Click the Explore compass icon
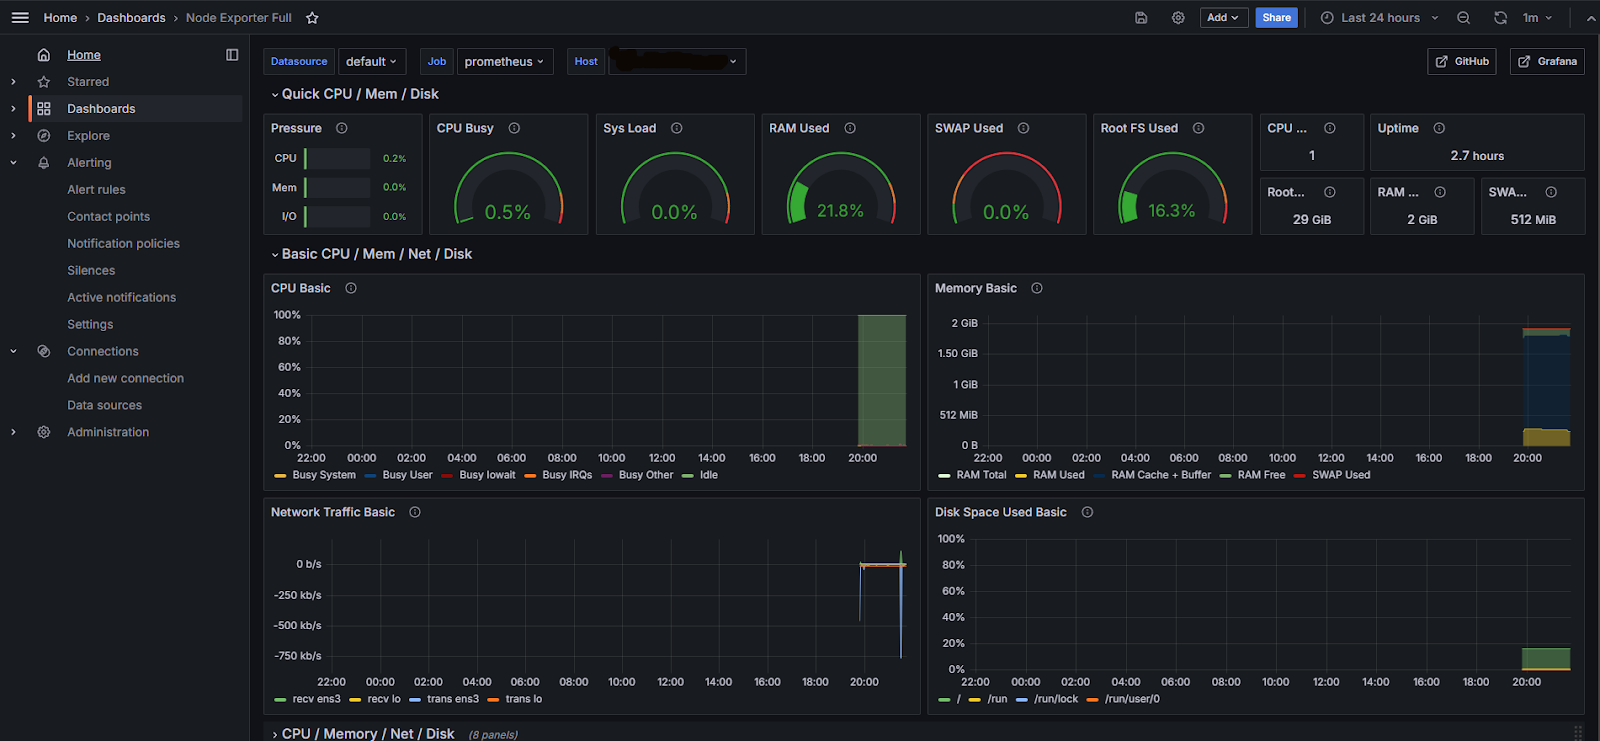The image size is (1600, 741). tap(44, 136)
